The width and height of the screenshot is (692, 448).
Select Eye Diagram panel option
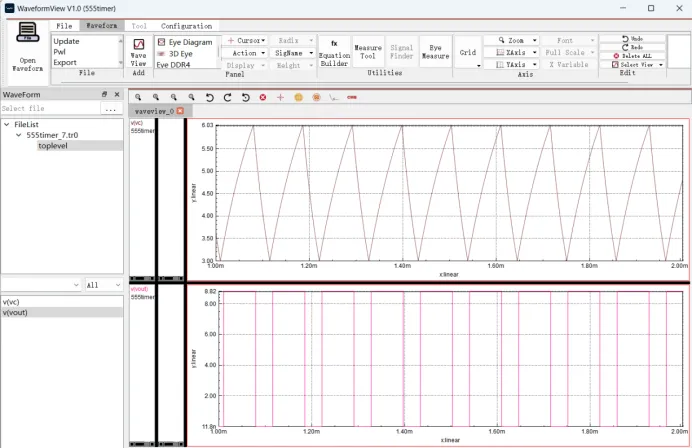pyautogui.click(x=185, y=42)
